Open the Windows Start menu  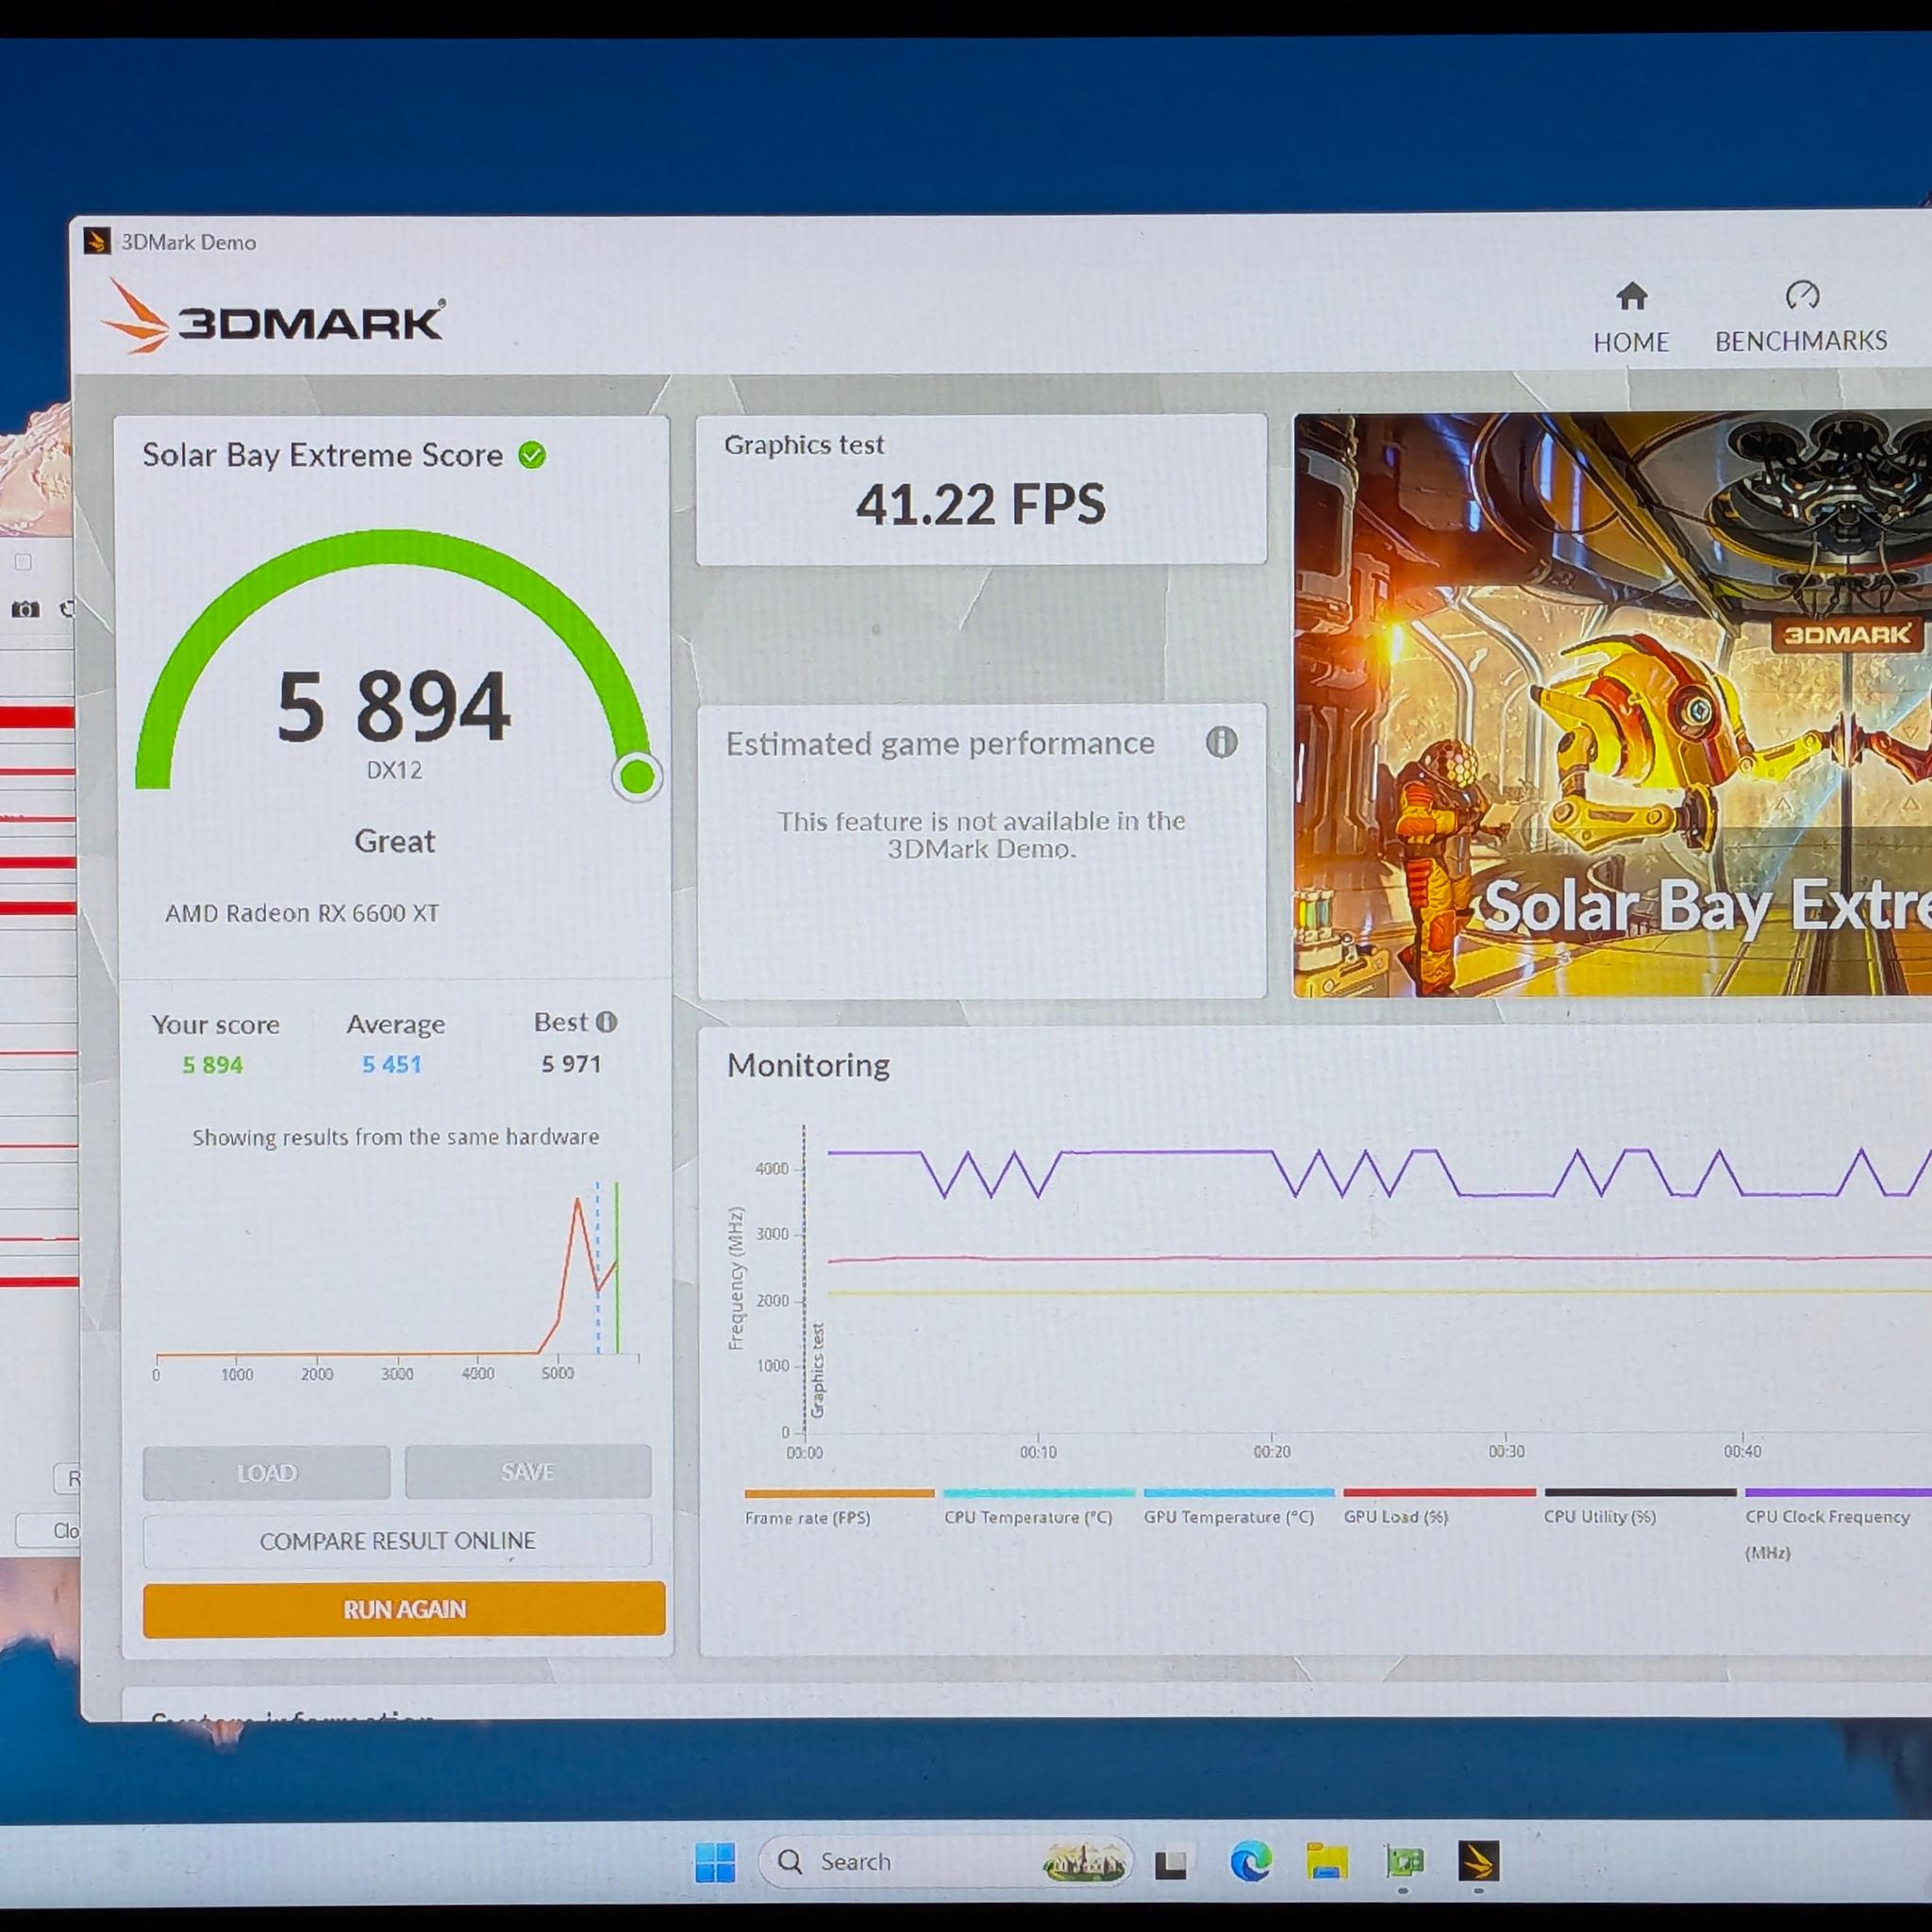coord(715,1862)
